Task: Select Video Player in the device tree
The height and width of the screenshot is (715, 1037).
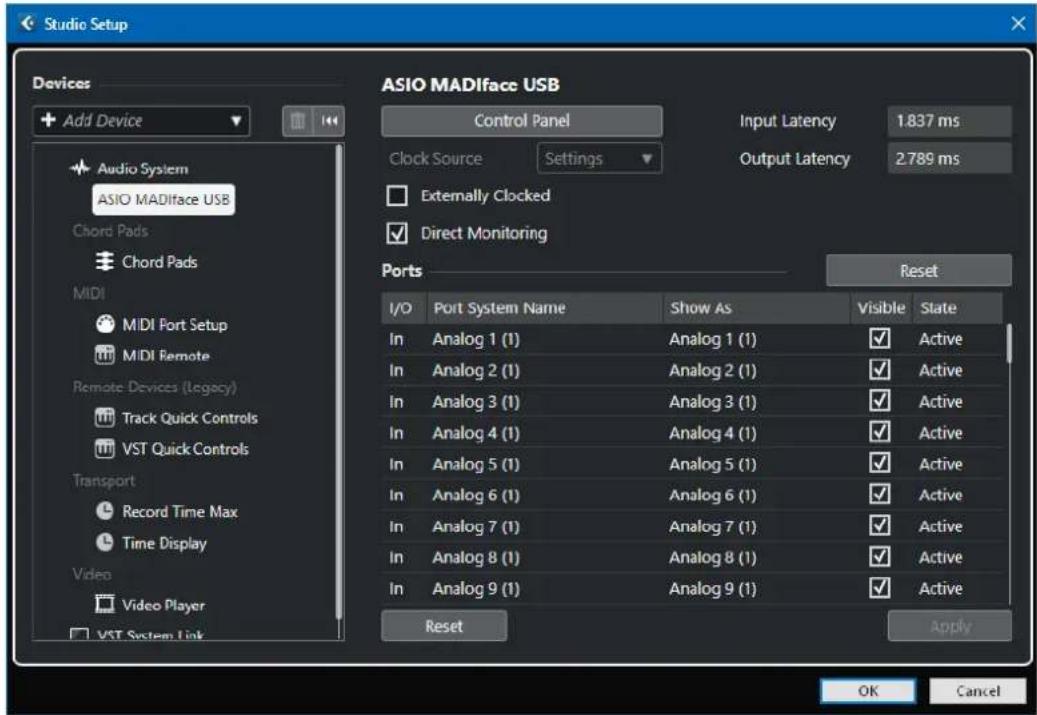Action: (x=163, y=605)
